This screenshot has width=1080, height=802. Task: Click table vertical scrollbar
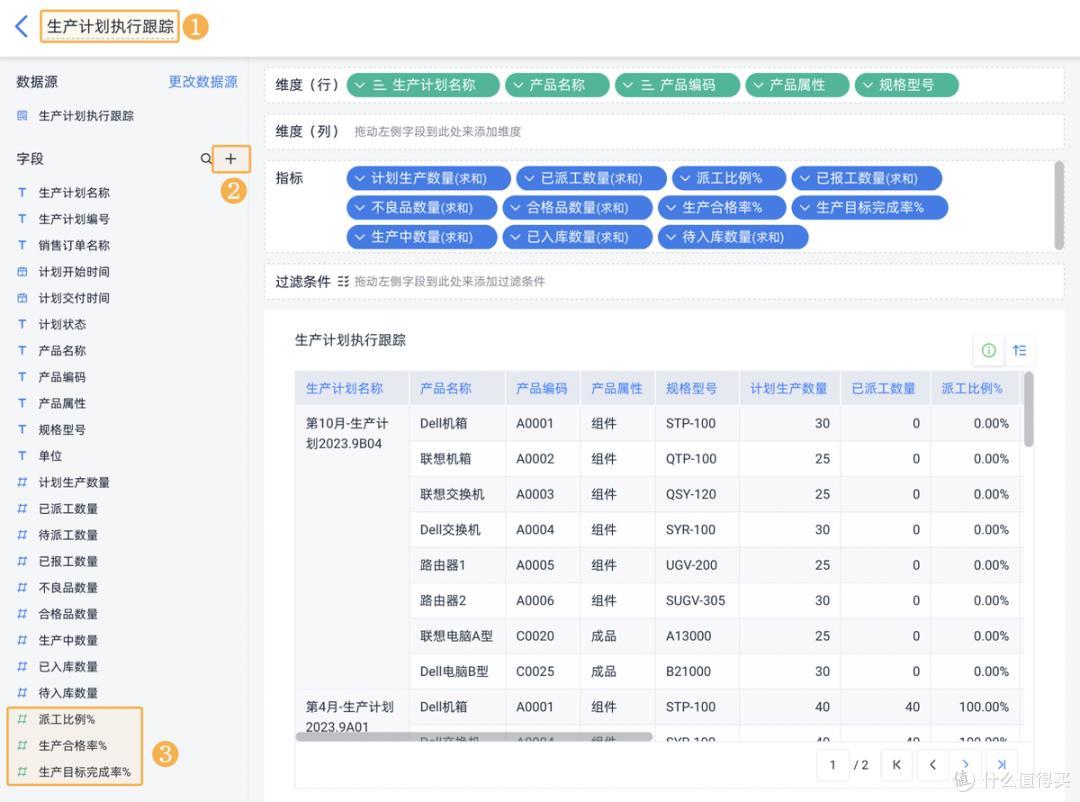[1028, 410]
